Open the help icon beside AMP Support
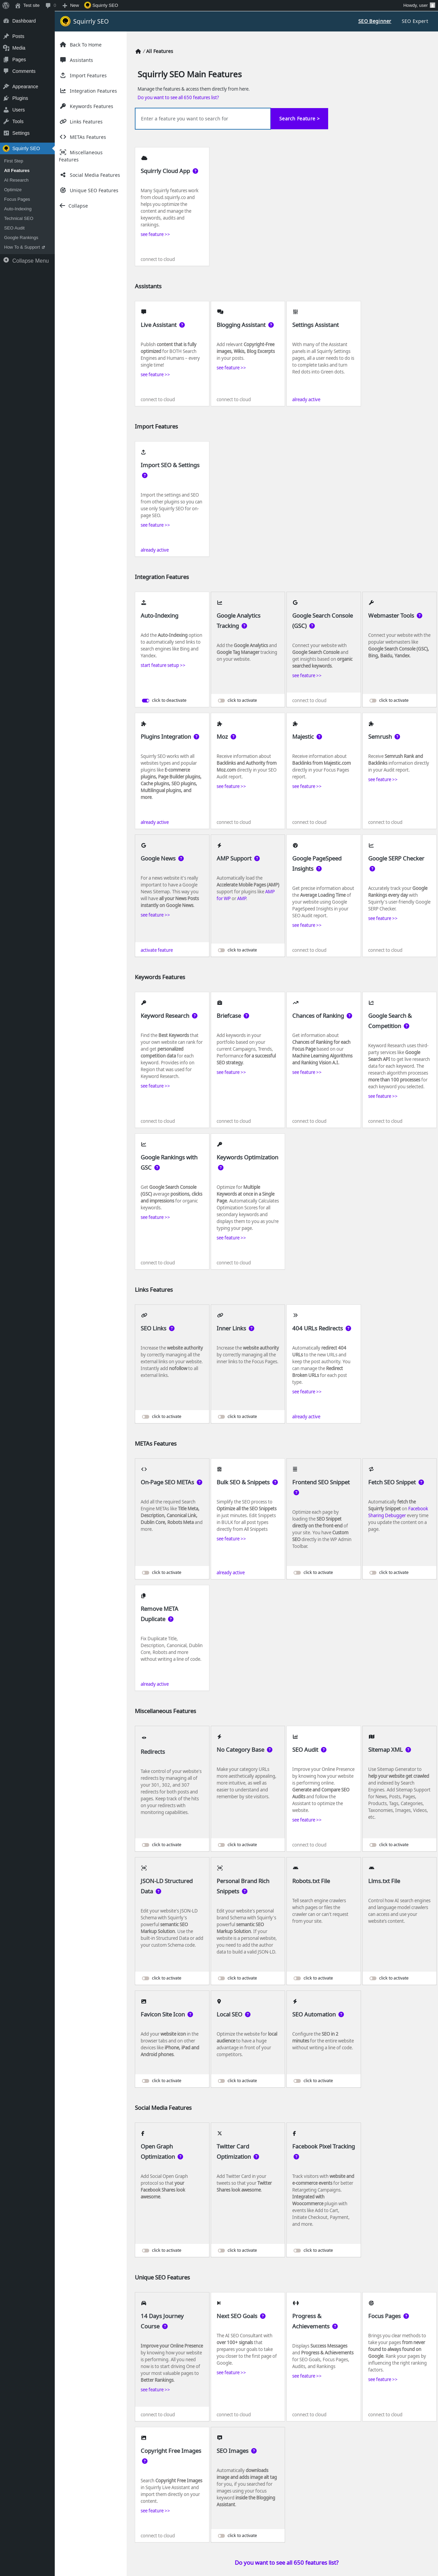 click(257, 858)
